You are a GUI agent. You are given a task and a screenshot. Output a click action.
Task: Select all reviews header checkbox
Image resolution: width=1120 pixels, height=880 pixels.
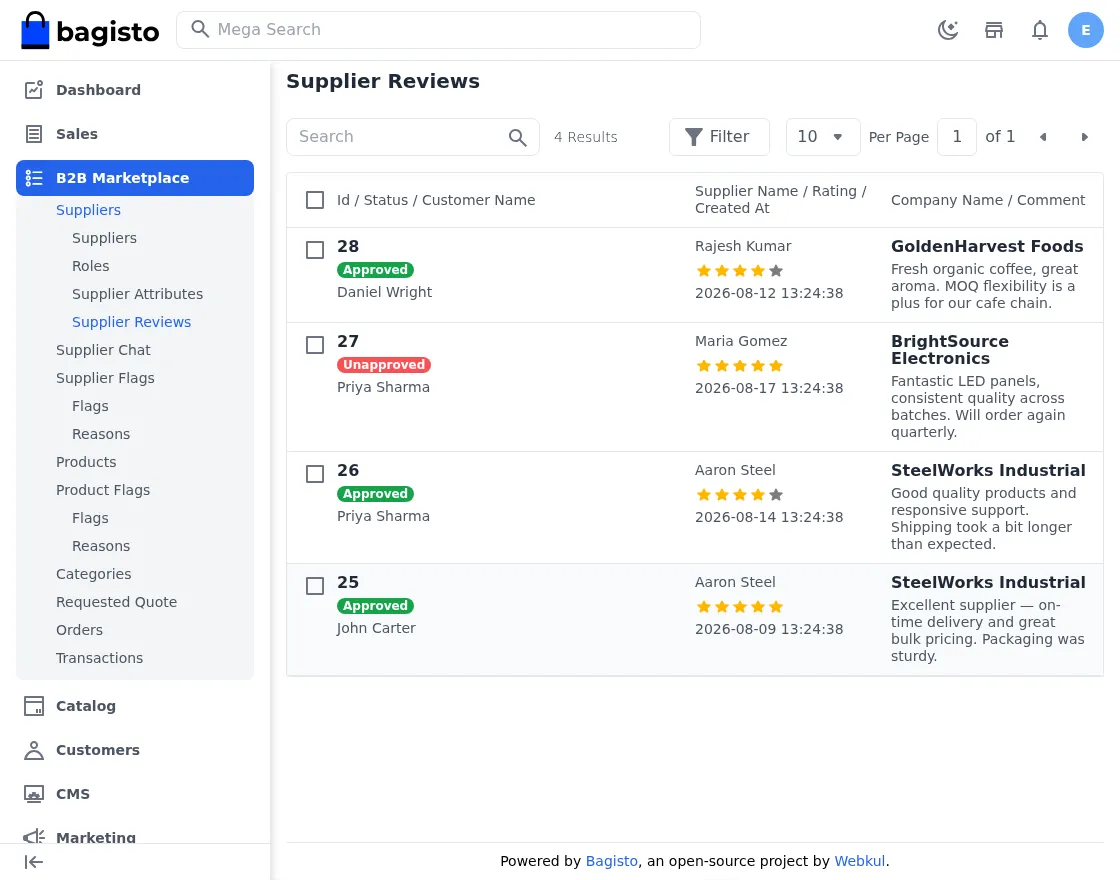point(315,200)
